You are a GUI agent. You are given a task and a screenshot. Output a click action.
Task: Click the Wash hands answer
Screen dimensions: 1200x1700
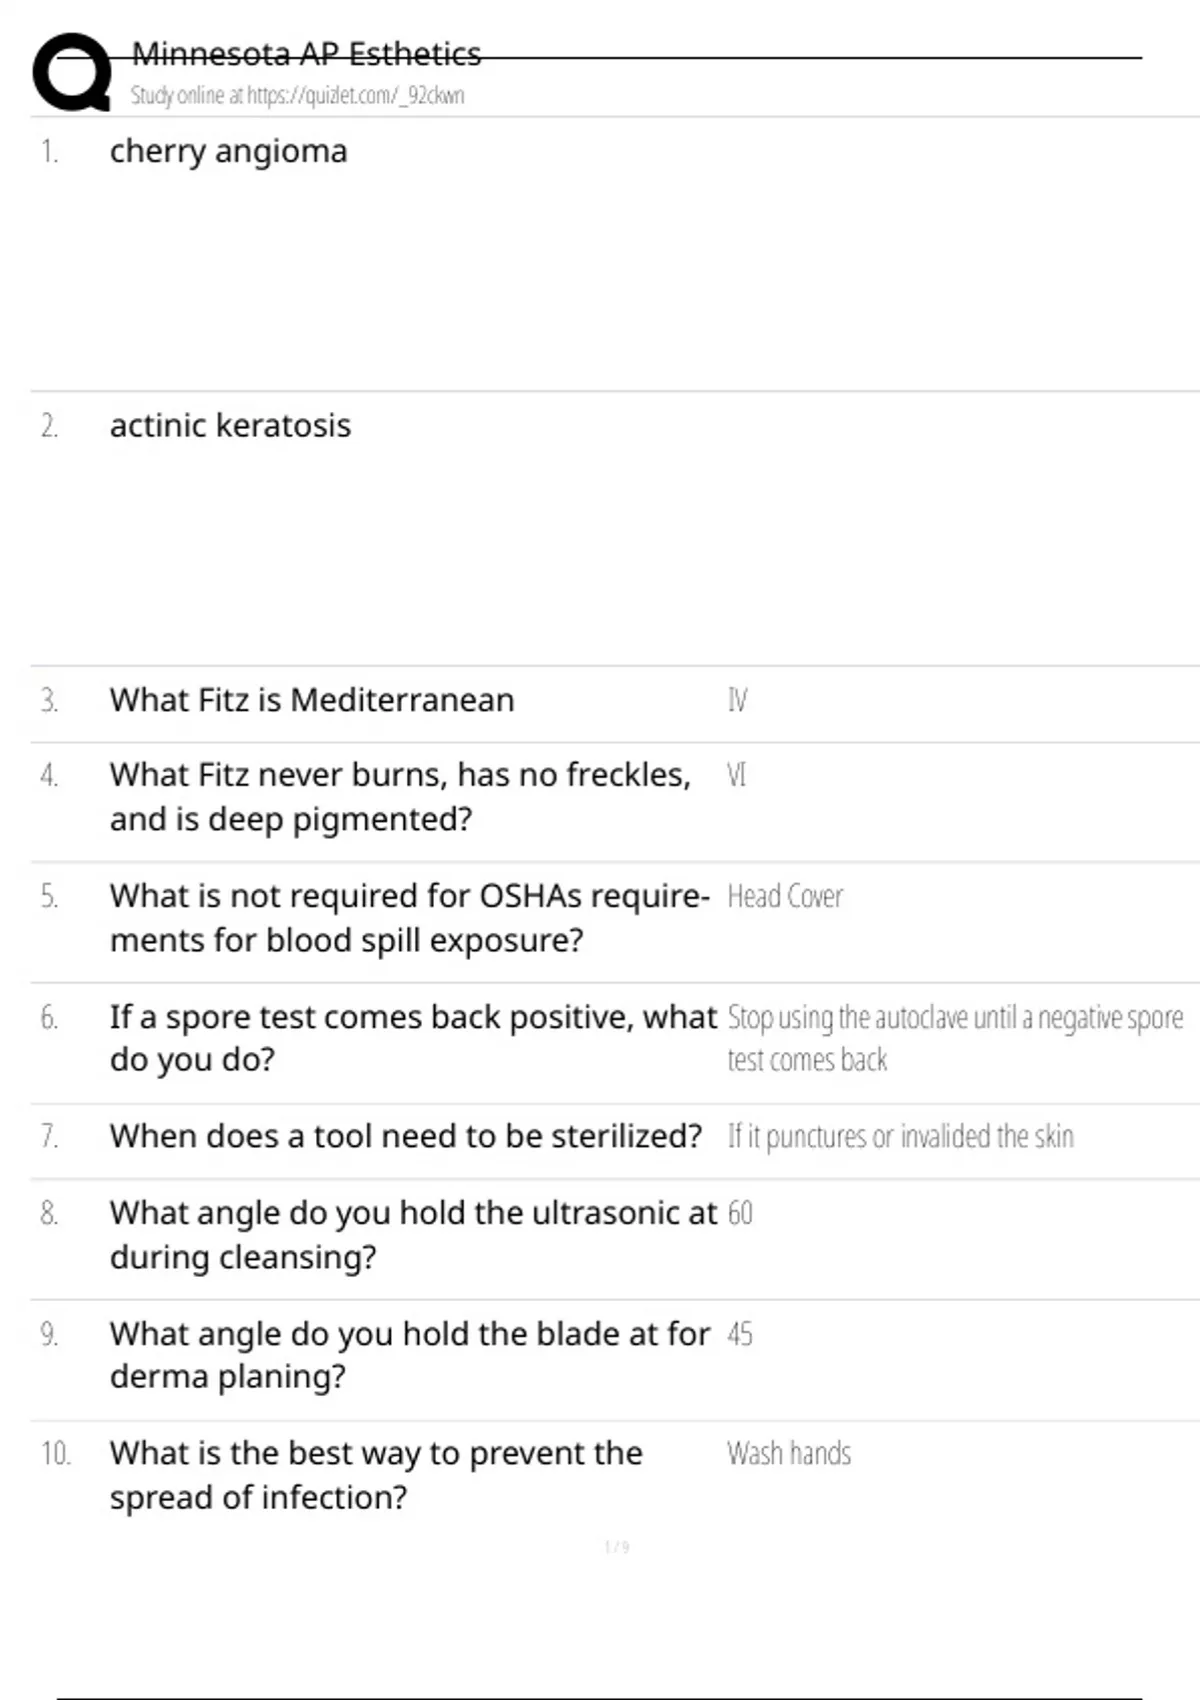tap(789, 1453)
